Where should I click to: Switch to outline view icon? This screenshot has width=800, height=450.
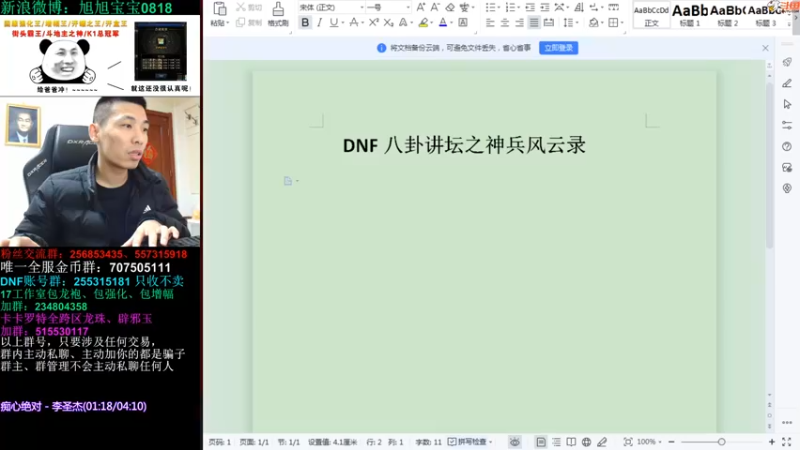(x=556, y=442)
